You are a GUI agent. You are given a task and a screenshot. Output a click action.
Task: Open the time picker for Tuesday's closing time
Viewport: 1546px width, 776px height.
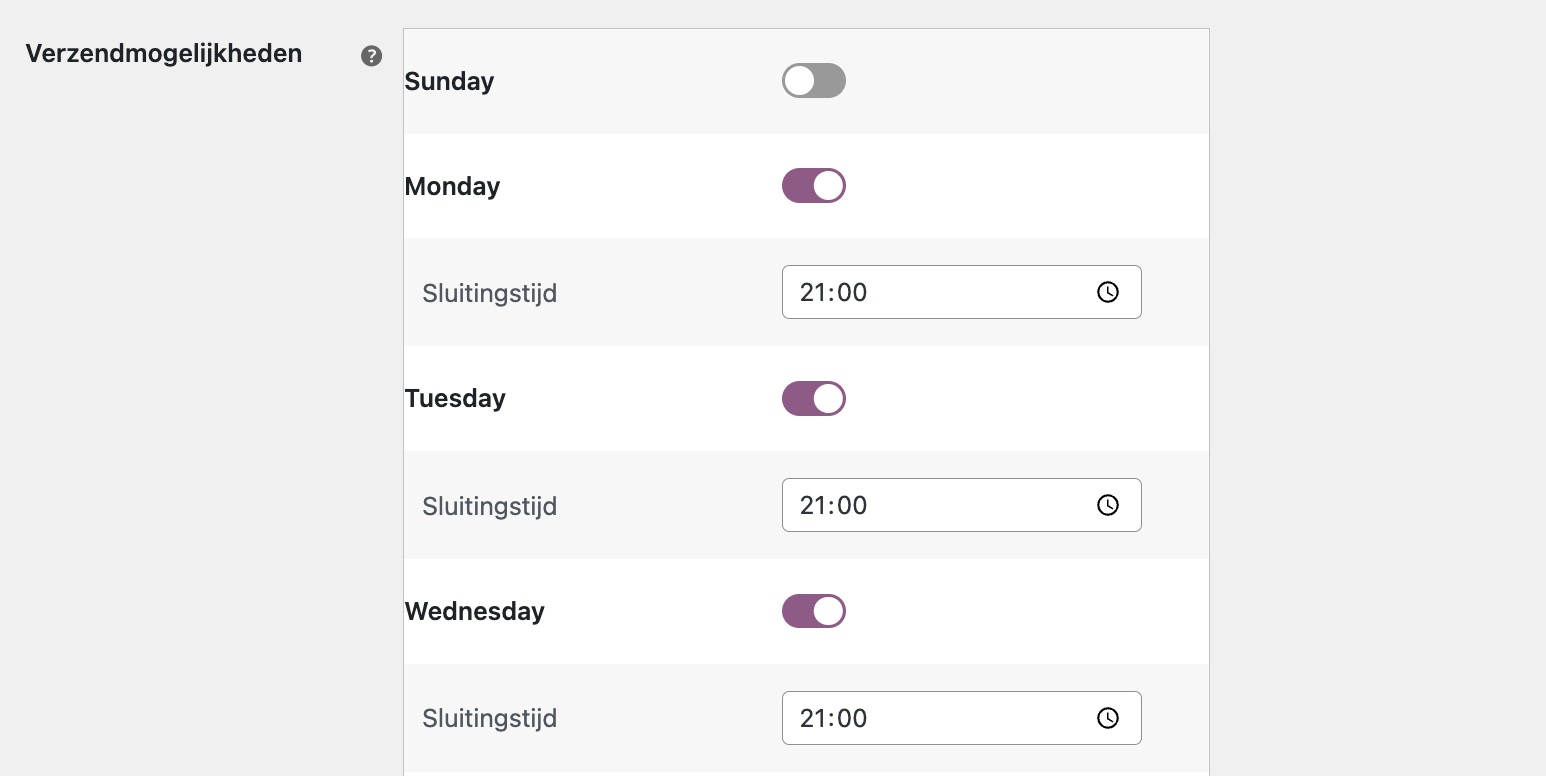click(1107, 505)
